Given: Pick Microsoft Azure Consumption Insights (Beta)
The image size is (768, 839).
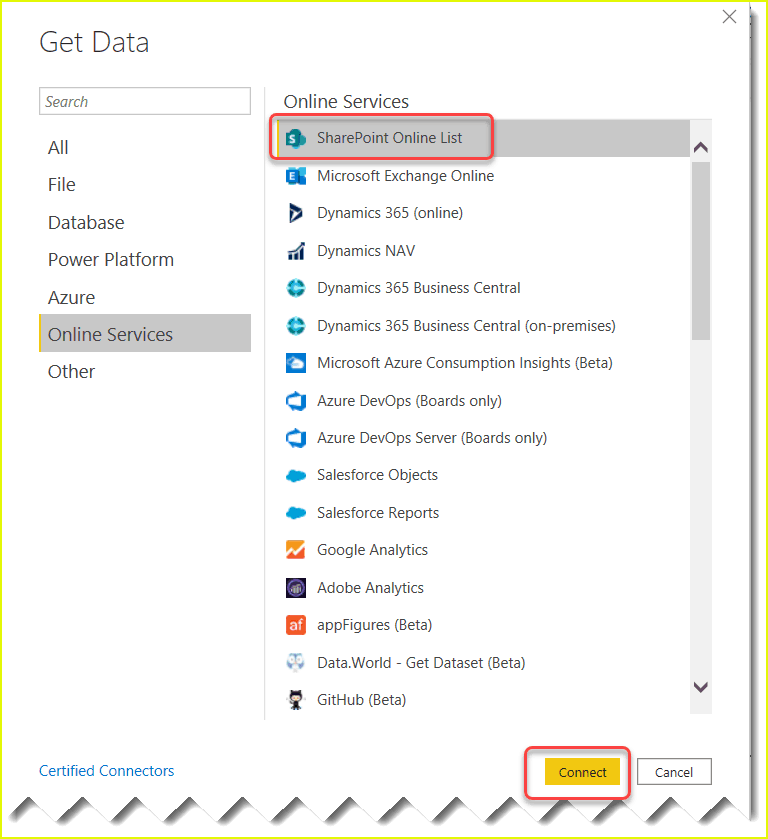Looking at the screenshot, I should [483, 363].
